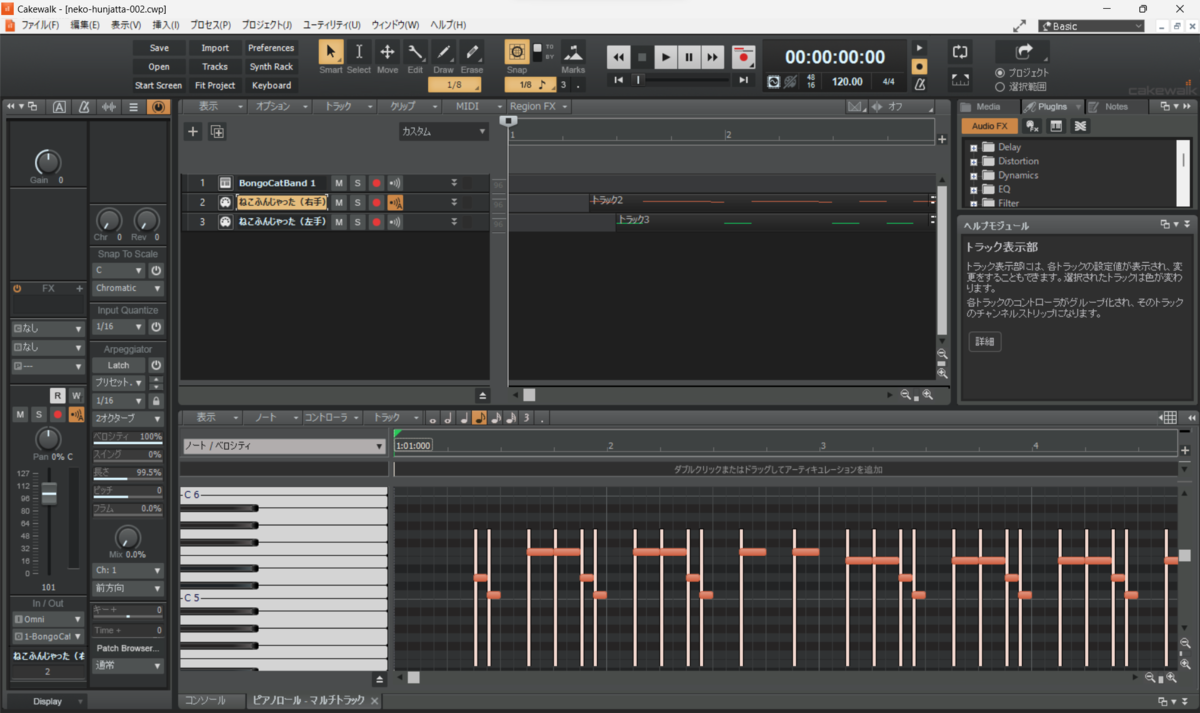Arm the transport Record button

742,58
